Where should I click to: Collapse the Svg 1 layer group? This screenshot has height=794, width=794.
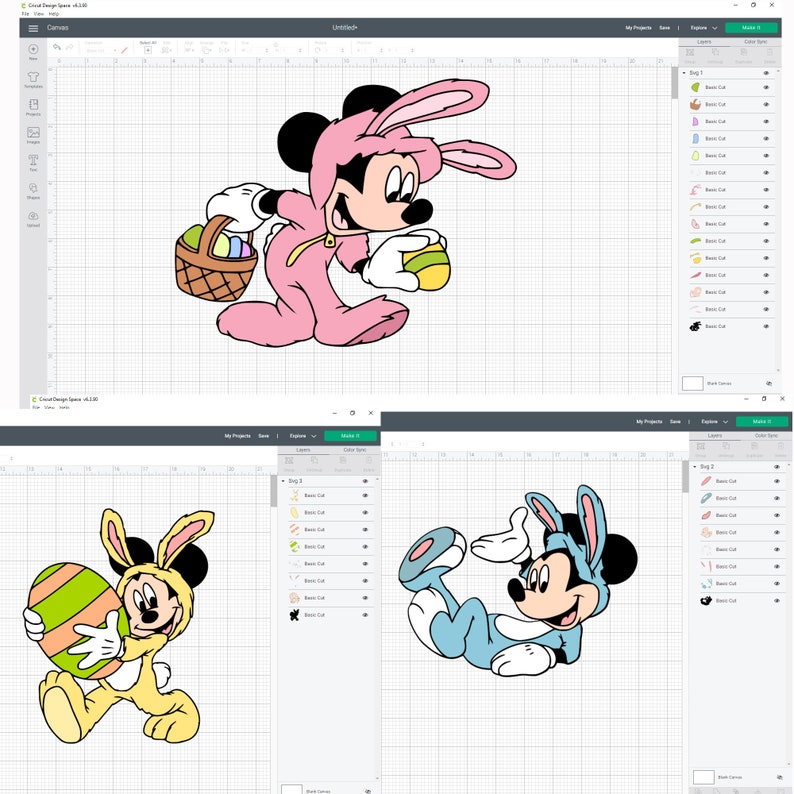(x=684, y=73)
